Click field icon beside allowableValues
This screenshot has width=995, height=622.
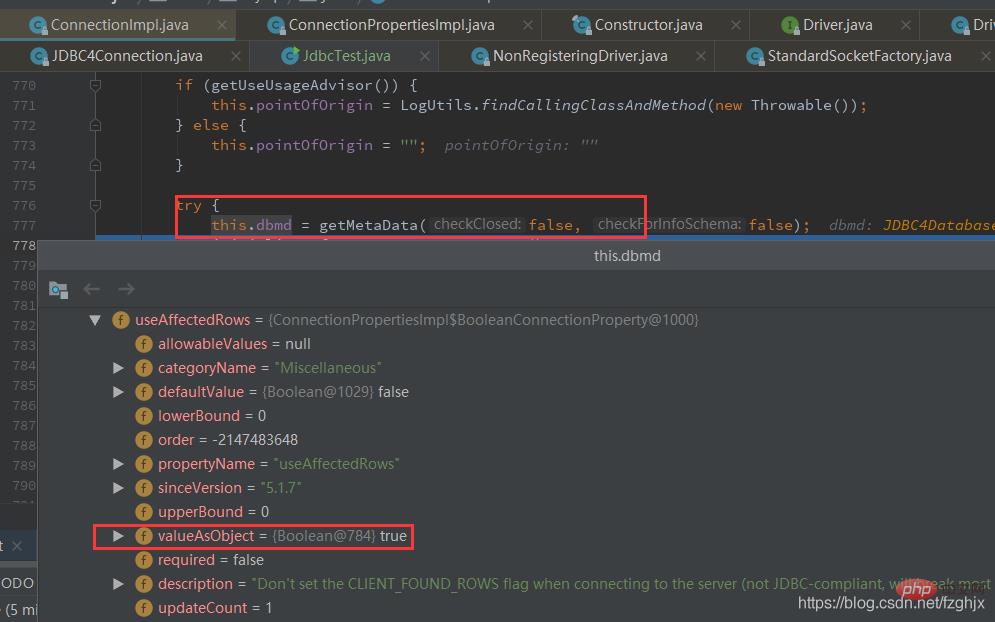click(x=144, y=344)
